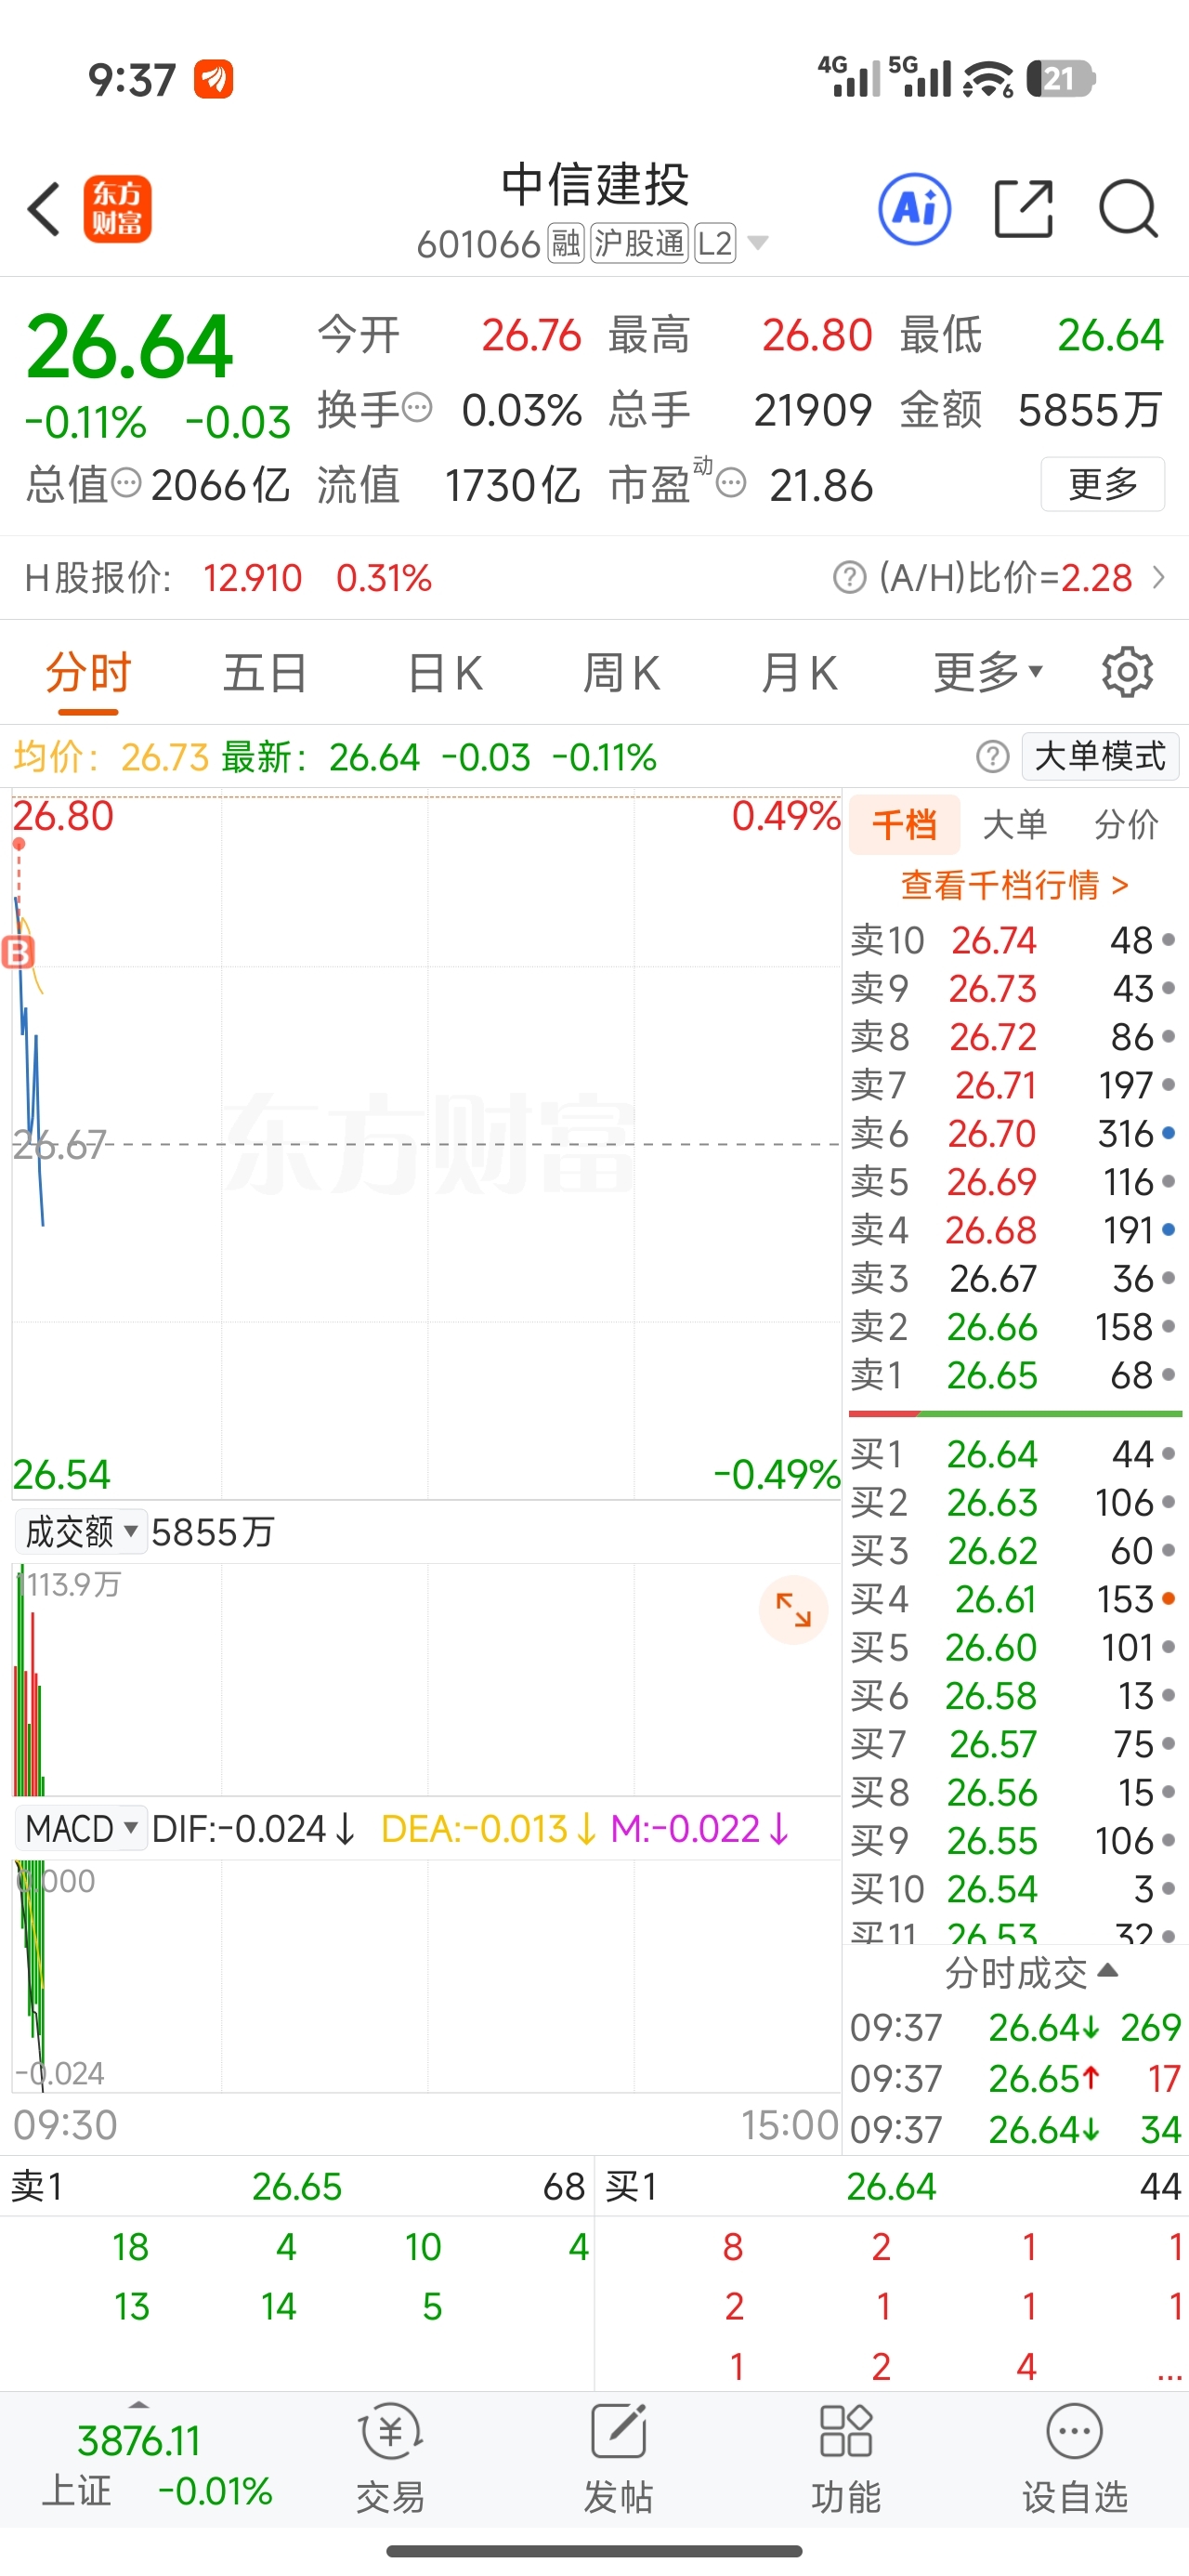Tap 09:37 26.64 trade of 269
The image size is (1189, 2576).
point(1015,2027)
